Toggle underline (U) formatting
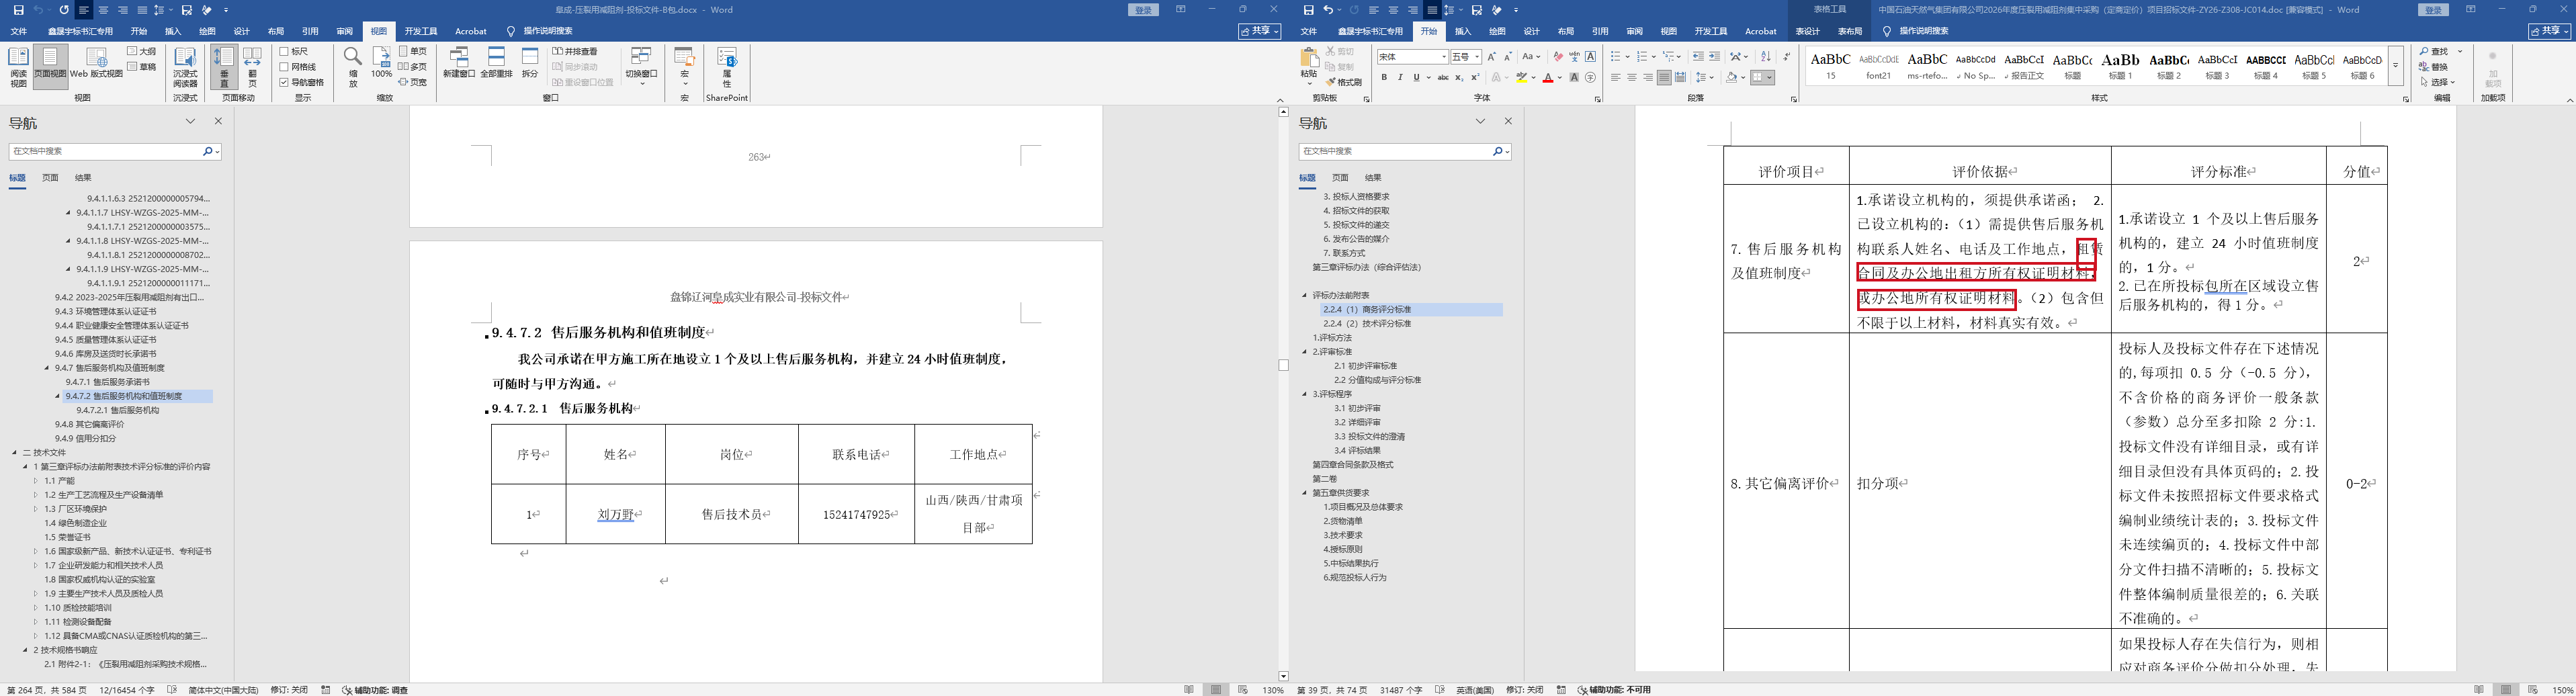Screen dimensions: 2576x696 [x=1416, y=77]
